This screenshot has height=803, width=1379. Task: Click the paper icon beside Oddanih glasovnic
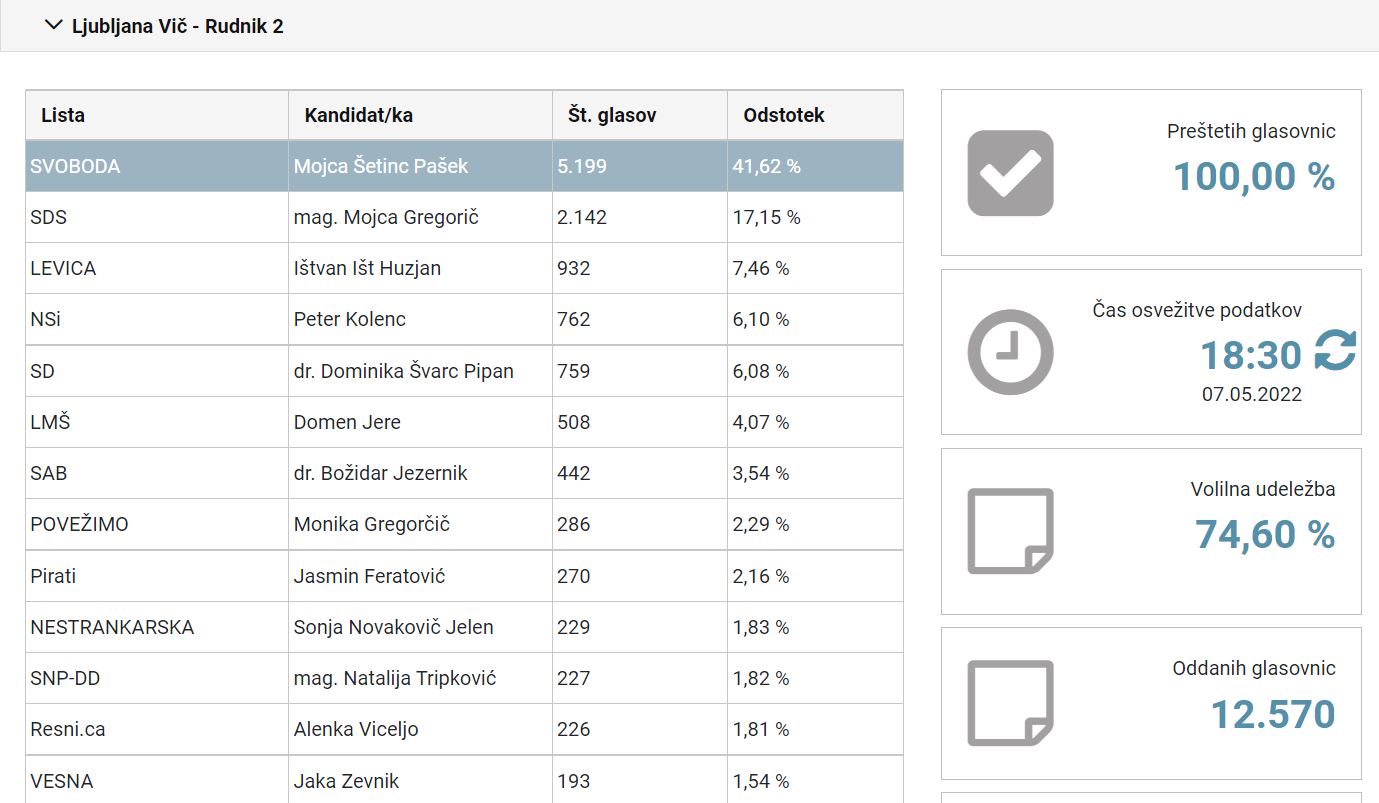[1010, 703]
